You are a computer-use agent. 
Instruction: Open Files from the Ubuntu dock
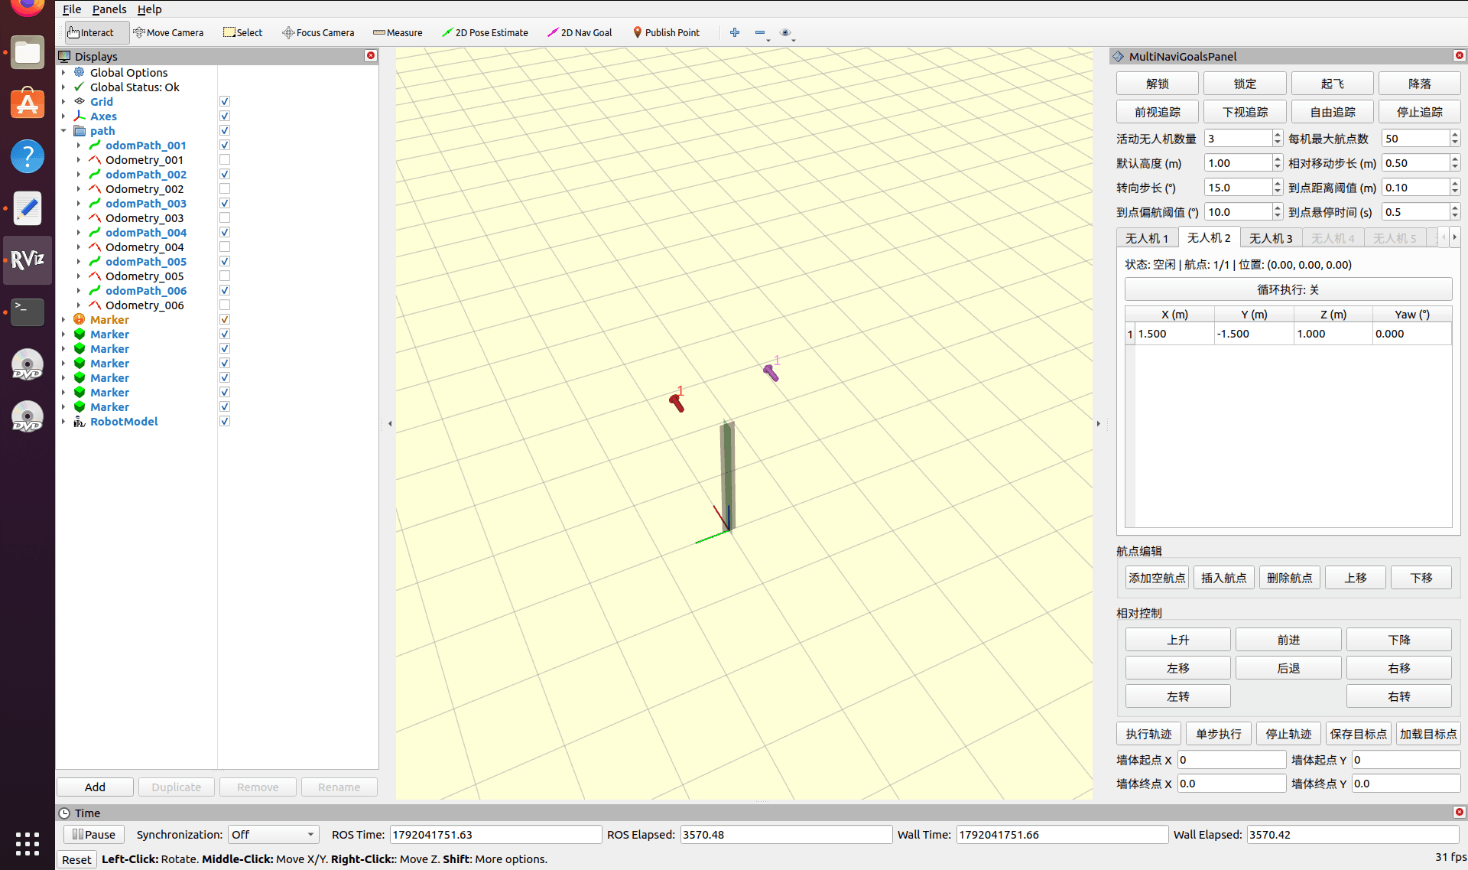pyautogui.click(x=27, y=52)
